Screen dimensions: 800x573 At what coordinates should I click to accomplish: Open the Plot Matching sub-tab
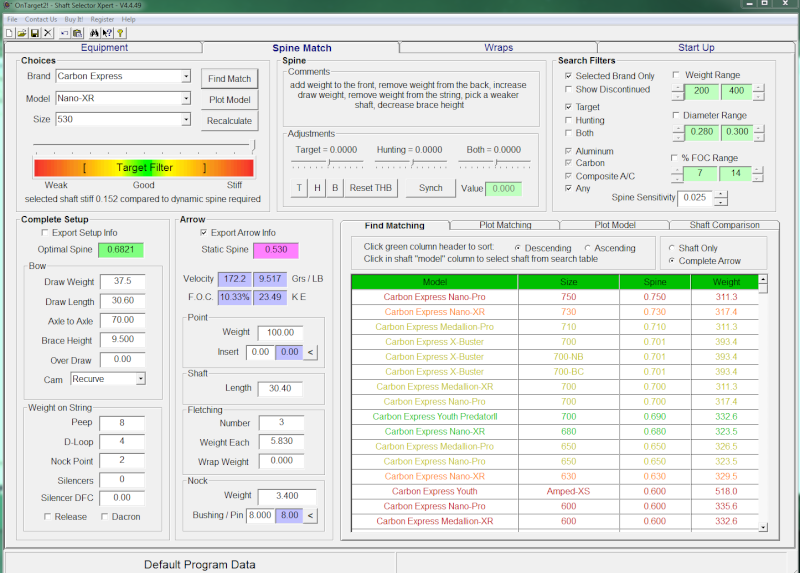505,225
